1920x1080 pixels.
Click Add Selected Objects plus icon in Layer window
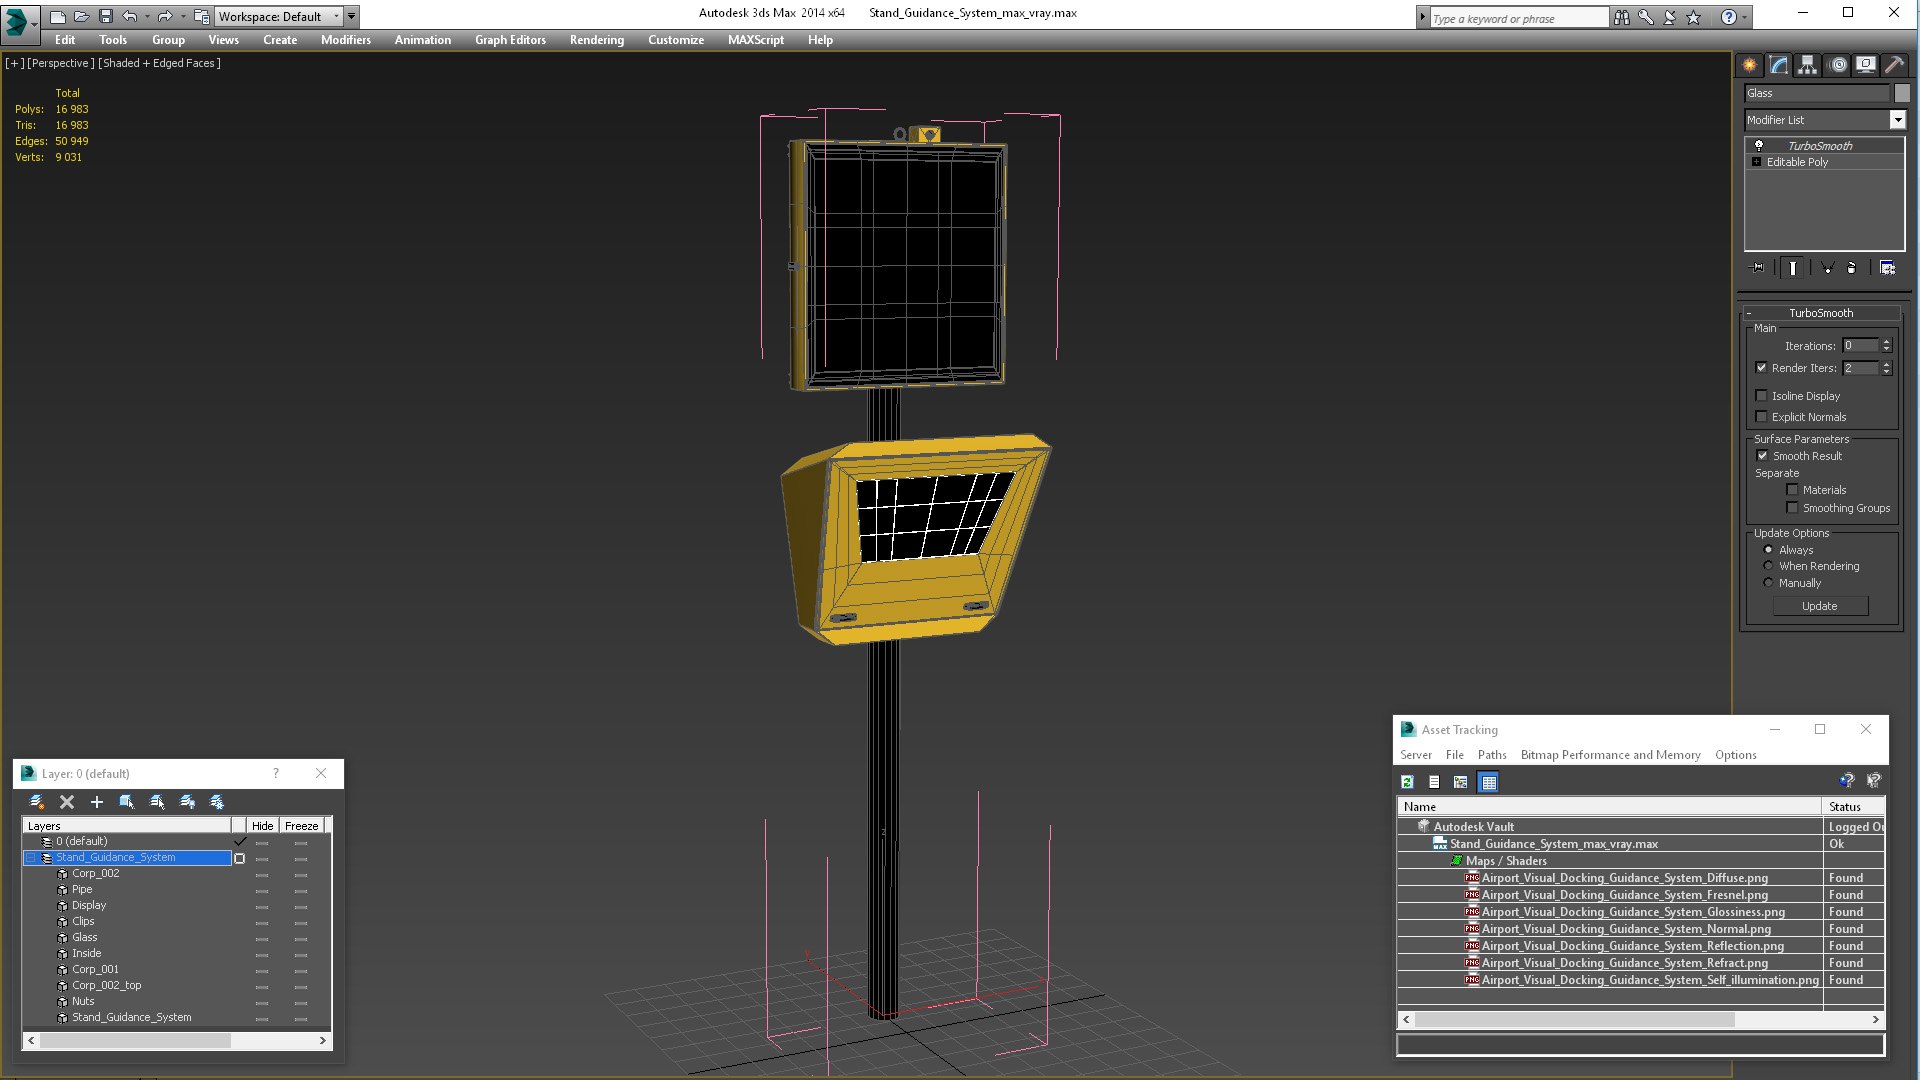click(97, 802)
